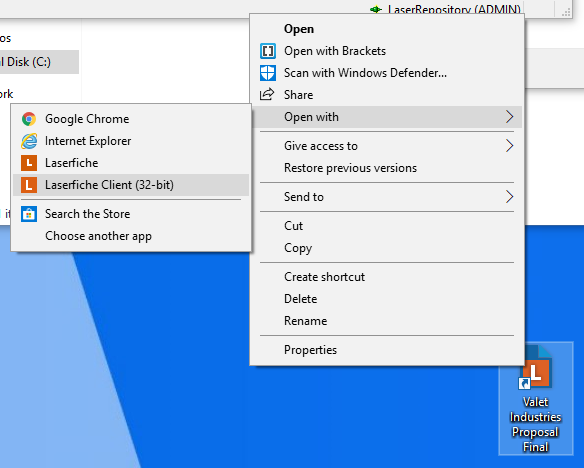Image resolution: width=584 pixels, height=468 pixels.
Task: Click the orange Laserfiche icon in submenu
Action: pos(29,163)
